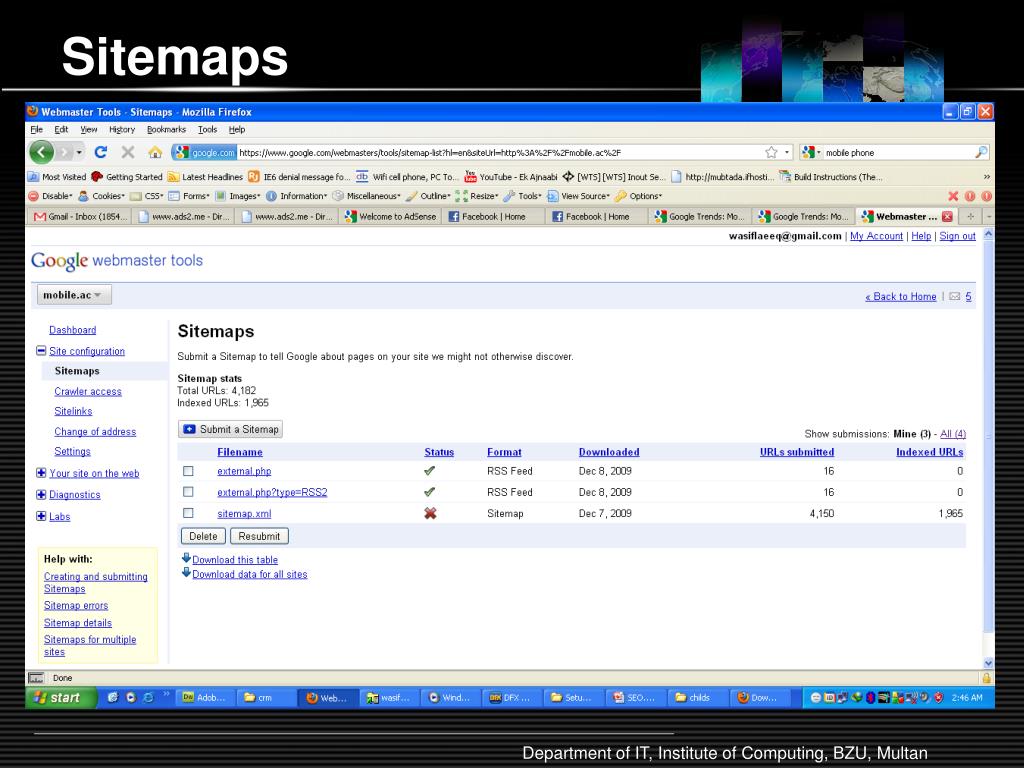Open the Sitemap errors help link
The height and width of the screenshot is (768, 1024).
point(76,605)
